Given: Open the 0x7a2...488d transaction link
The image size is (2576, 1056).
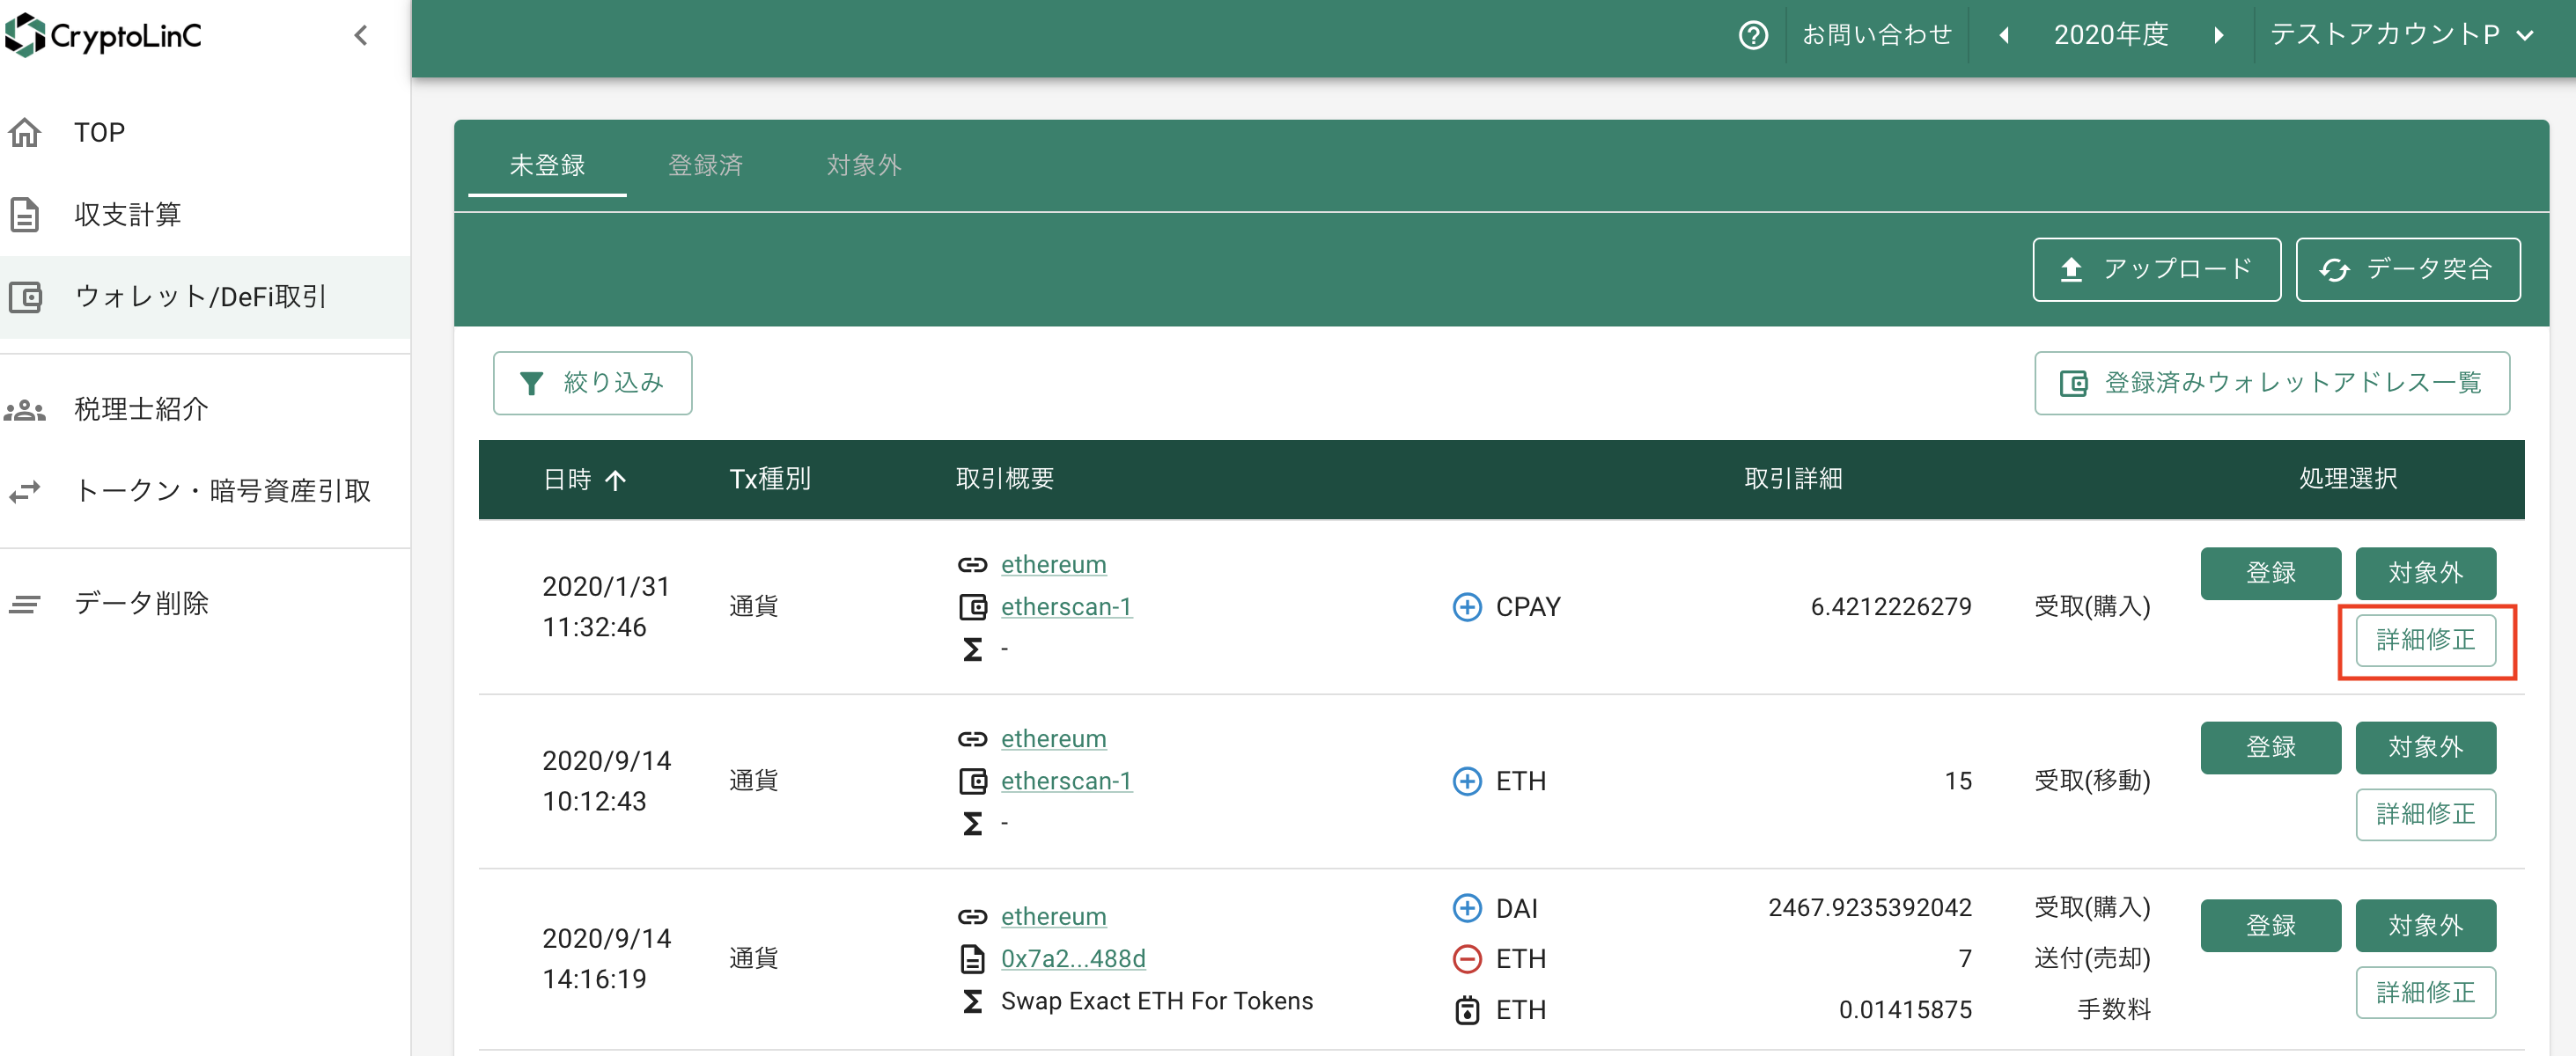Looking at the screenshot, I should point(1072,959).
